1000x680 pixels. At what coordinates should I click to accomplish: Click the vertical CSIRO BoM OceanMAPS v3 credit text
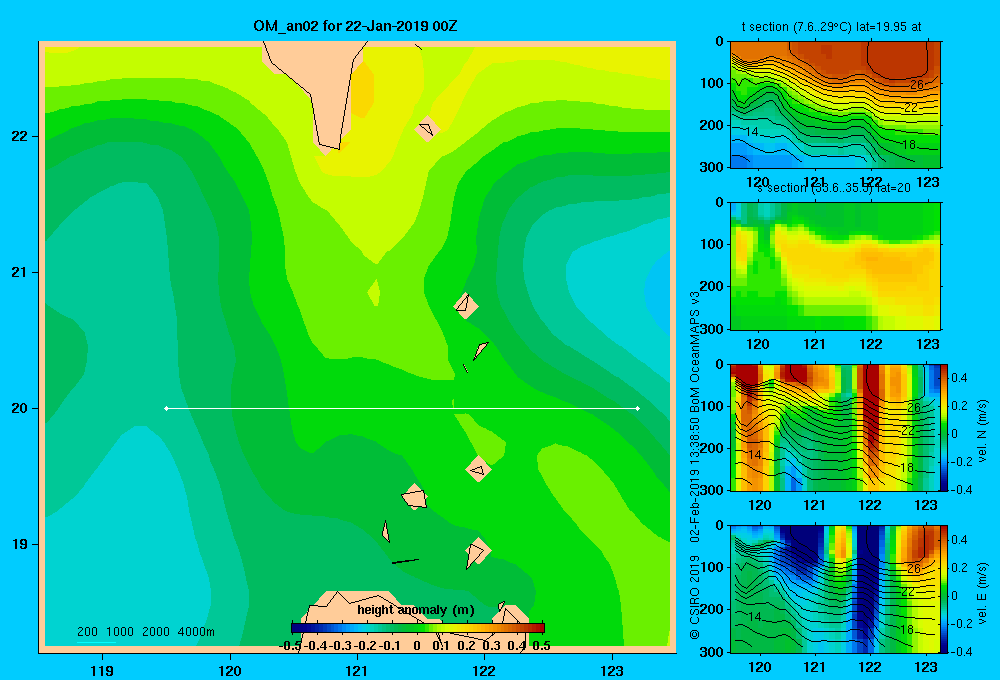[695, 465]
